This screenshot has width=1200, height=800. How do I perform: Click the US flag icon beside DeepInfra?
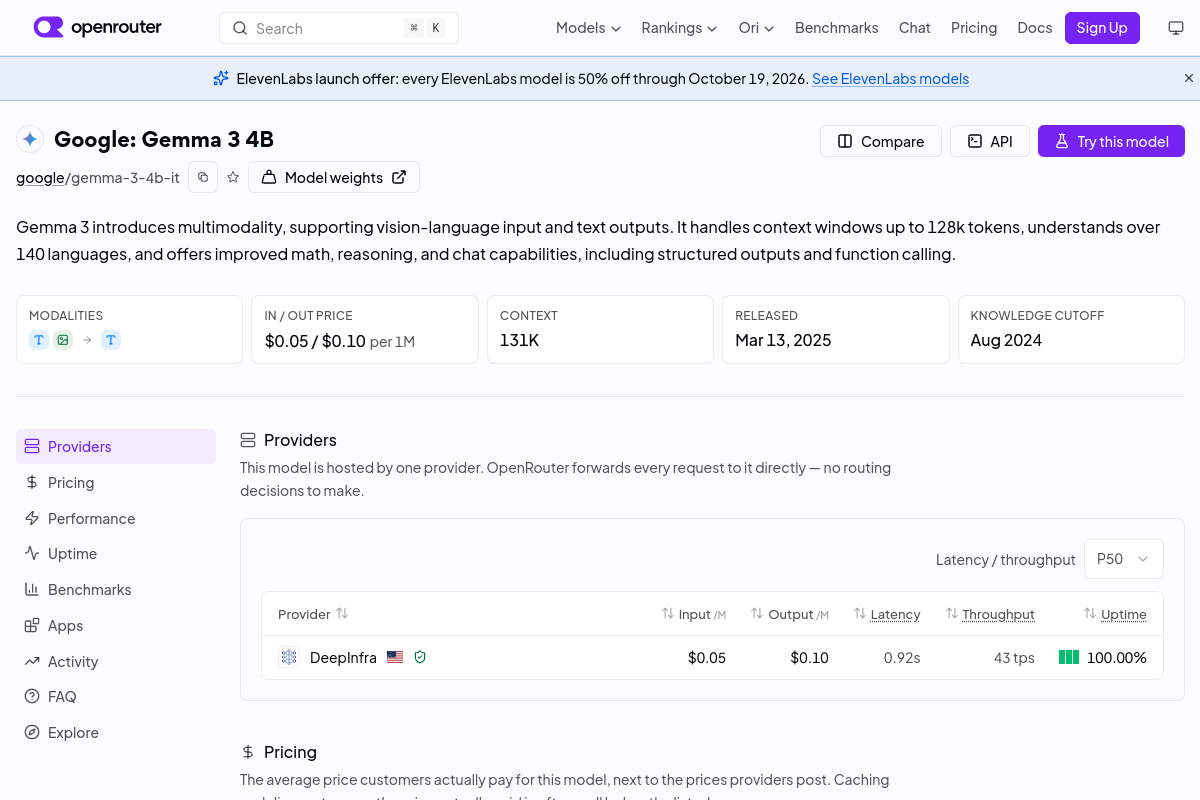pos(395,657)
